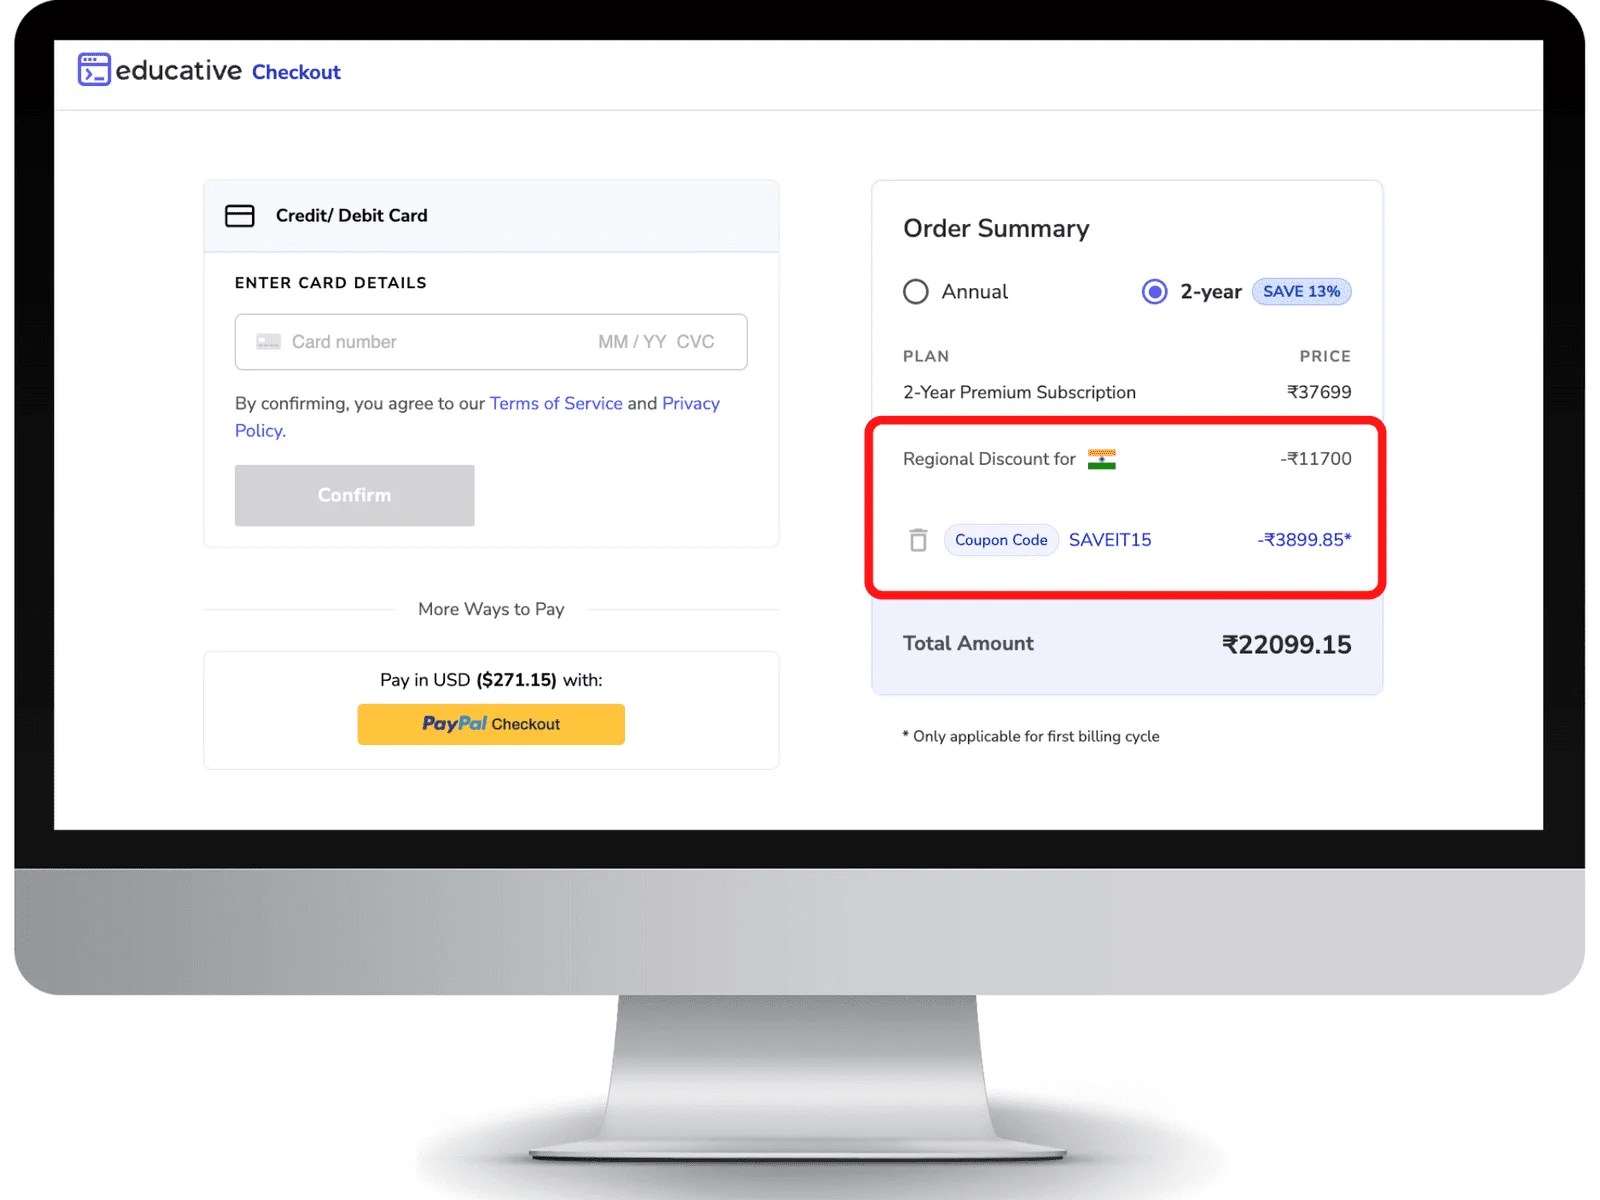The height and width of the screenshot is (1200, 1600).
Task: Click the SAVE 13% badge
Action: [x=1301, y=291]
